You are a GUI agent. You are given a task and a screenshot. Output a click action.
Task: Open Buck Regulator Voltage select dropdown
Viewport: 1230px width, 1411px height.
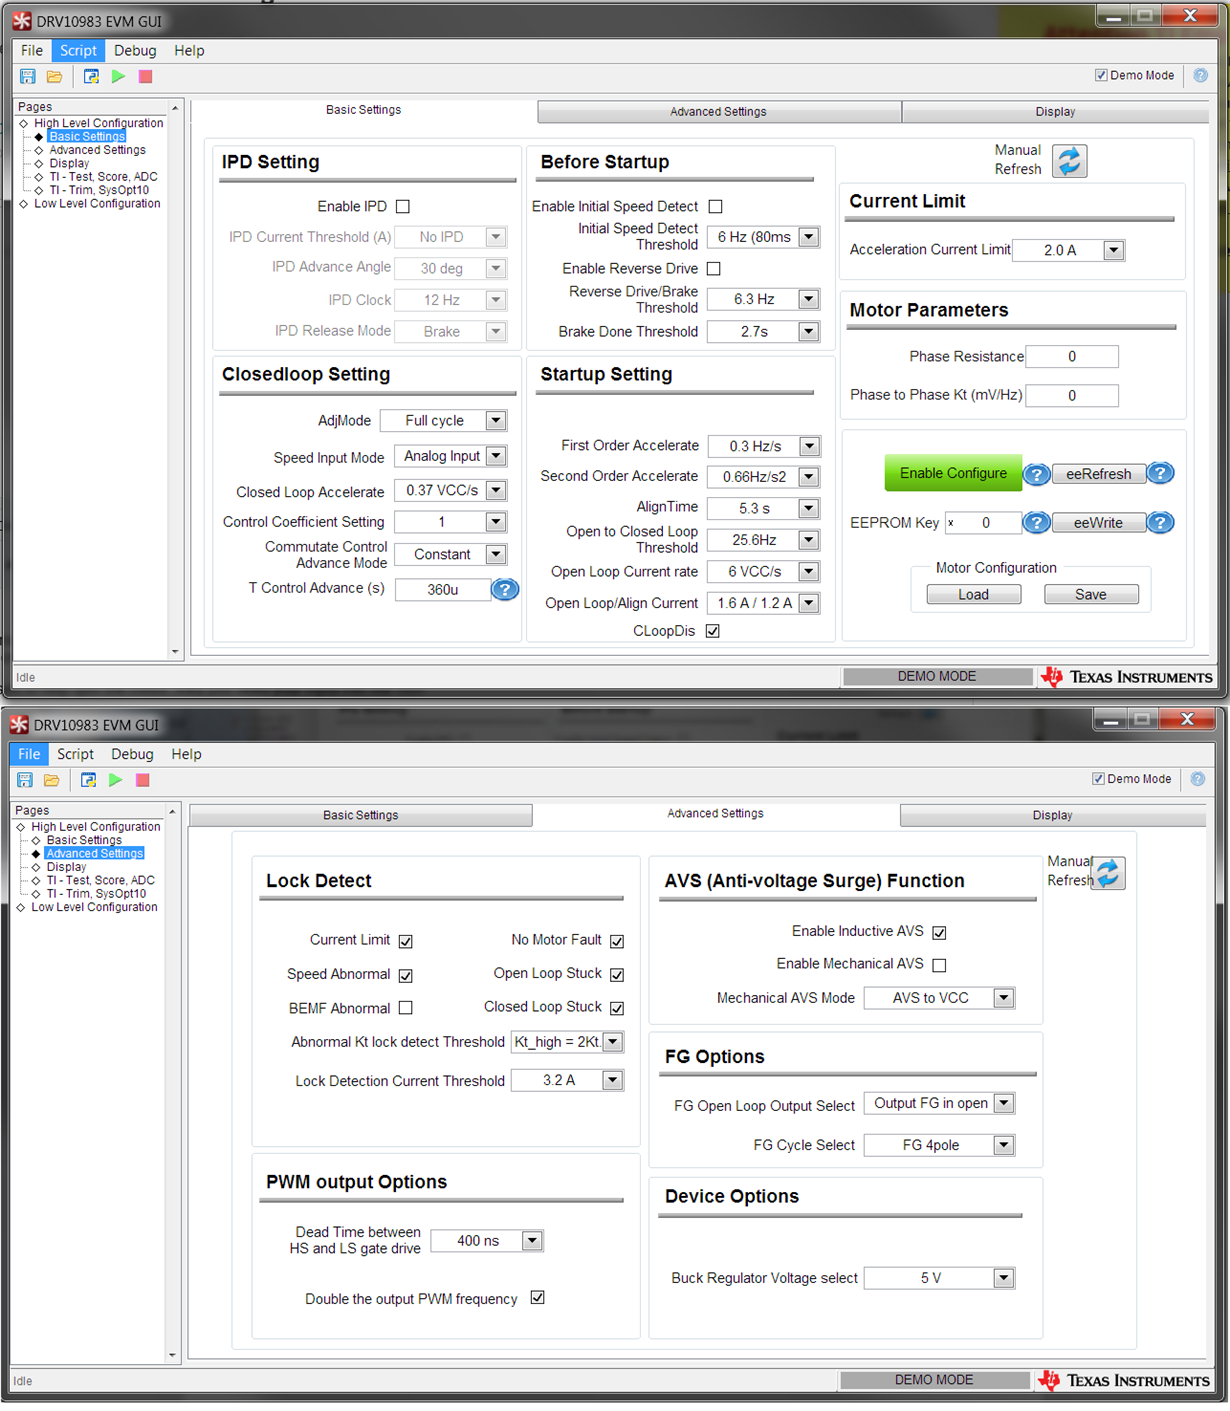click(x=1004, y=1278)
